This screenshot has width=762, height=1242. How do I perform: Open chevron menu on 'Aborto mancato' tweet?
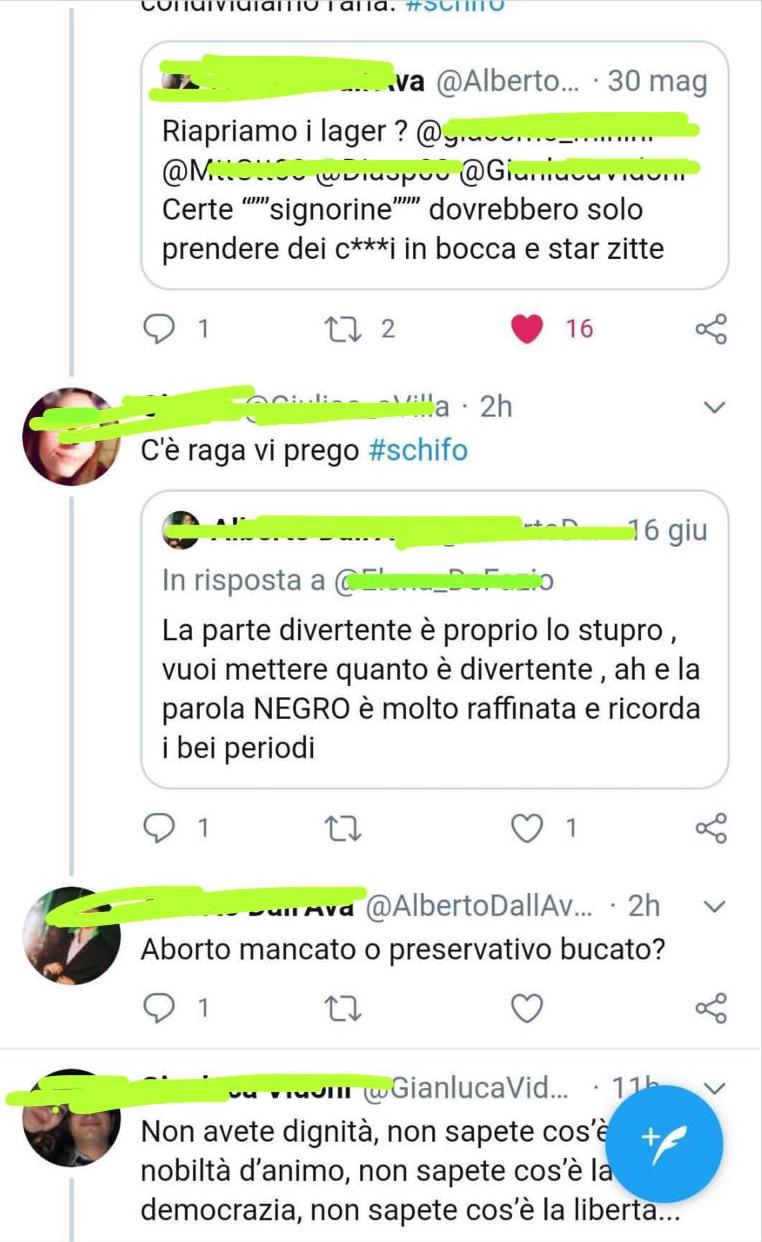pos(714,906)
